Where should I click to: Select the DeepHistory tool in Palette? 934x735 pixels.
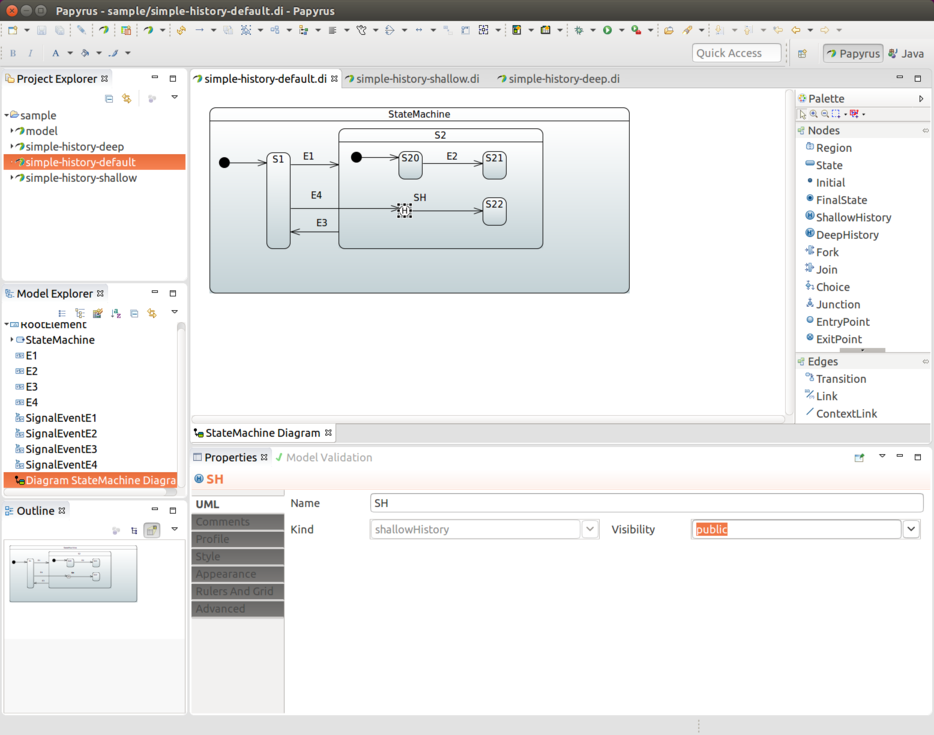pyautogui.click(x=842, y=234)
